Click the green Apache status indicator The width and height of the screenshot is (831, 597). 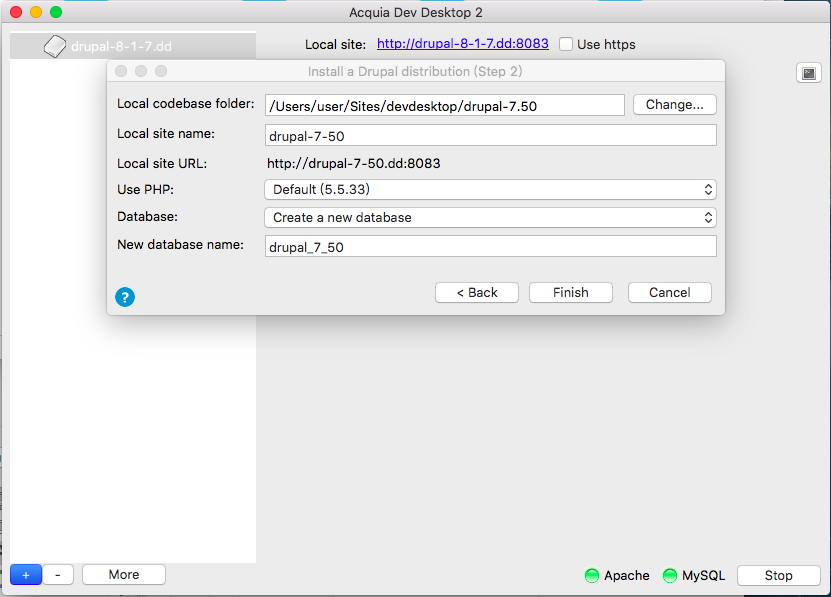591,575
